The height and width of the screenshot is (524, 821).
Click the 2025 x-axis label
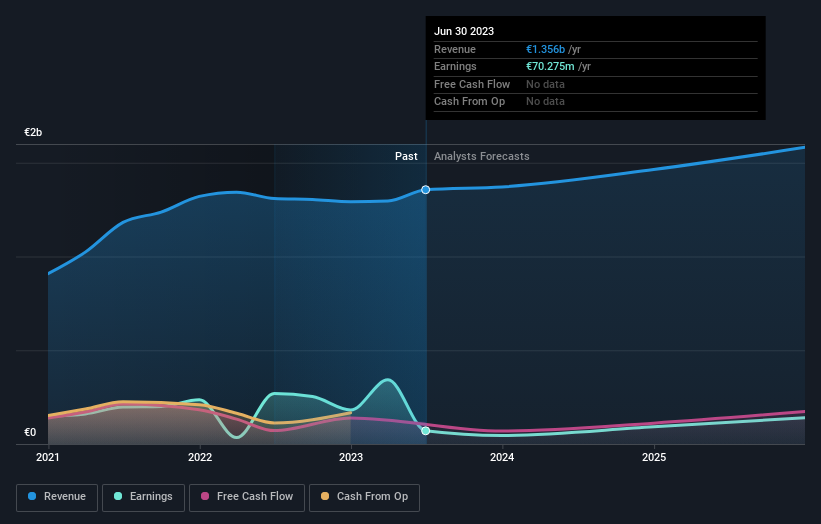point(654,458)
